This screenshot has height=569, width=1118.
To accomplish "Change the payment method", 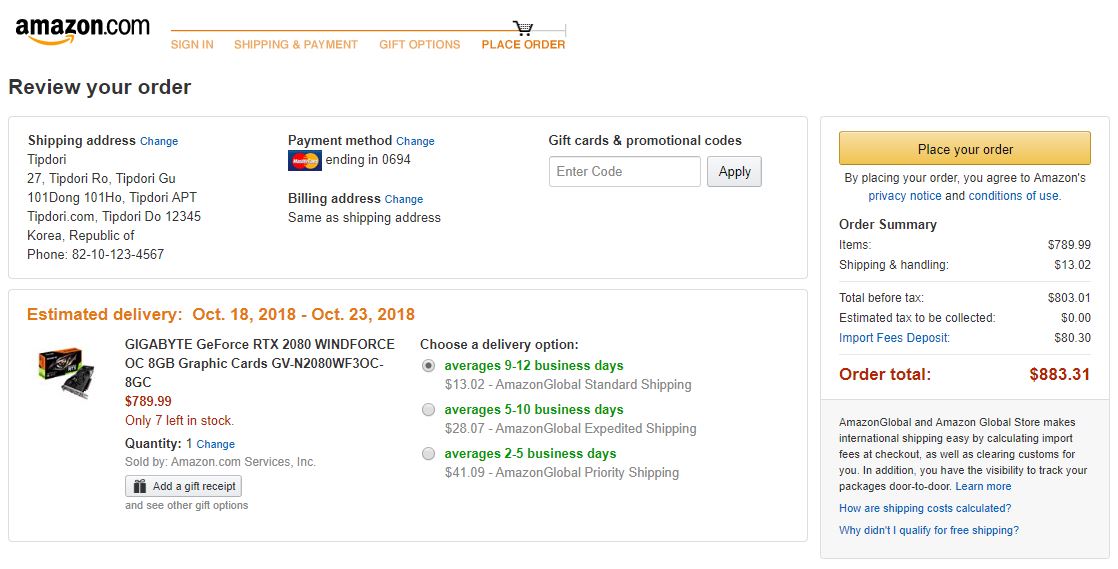I will (x=415, y=142).
